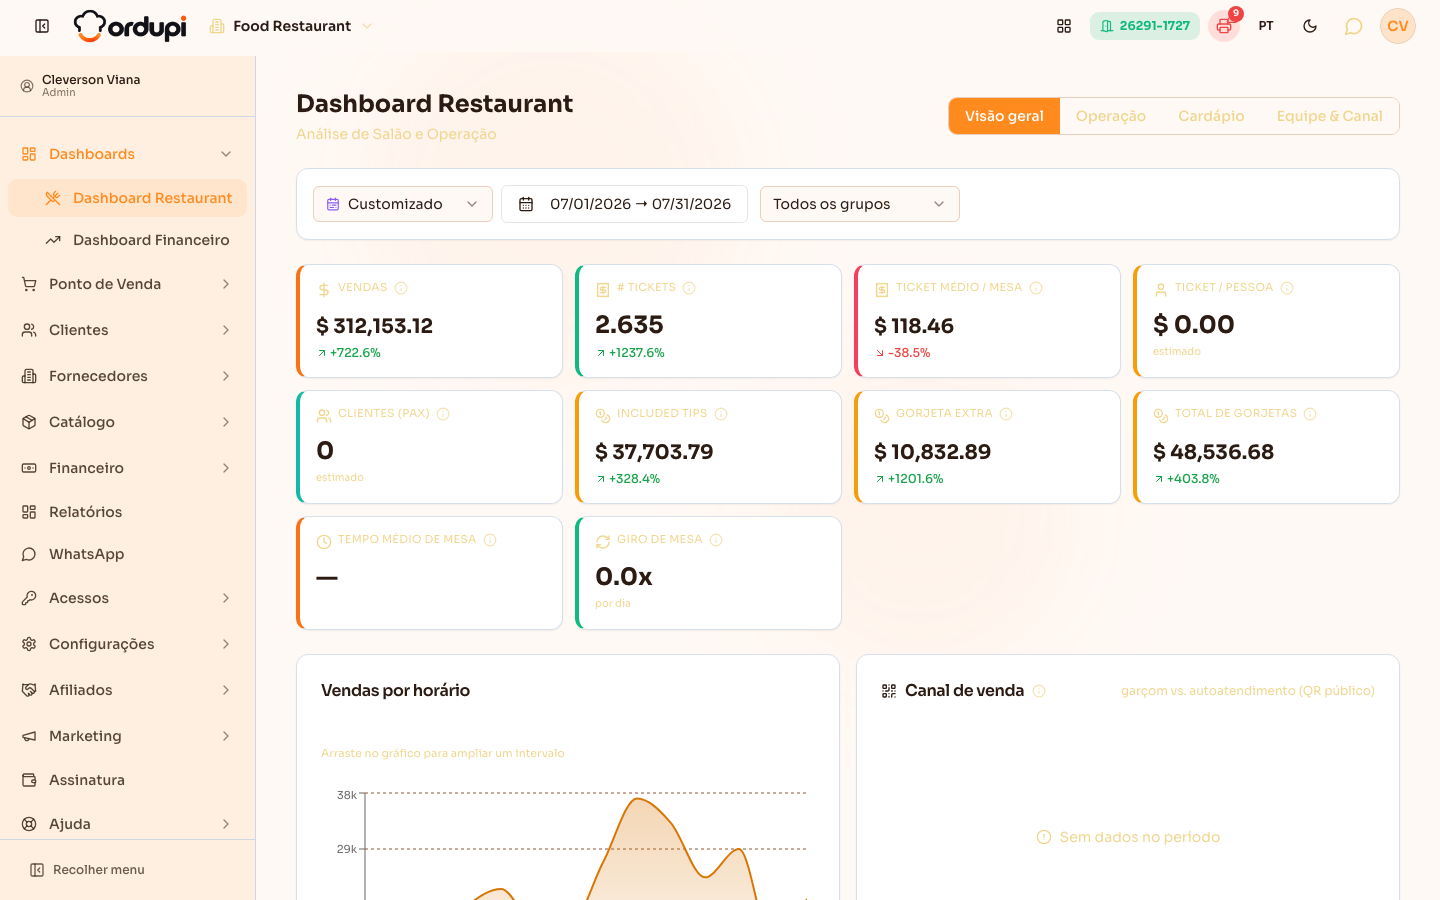The width and height of the screenshot is (1440, 900).
Task: Toggle dark mode moon icon
Action: click(1310, 26)
